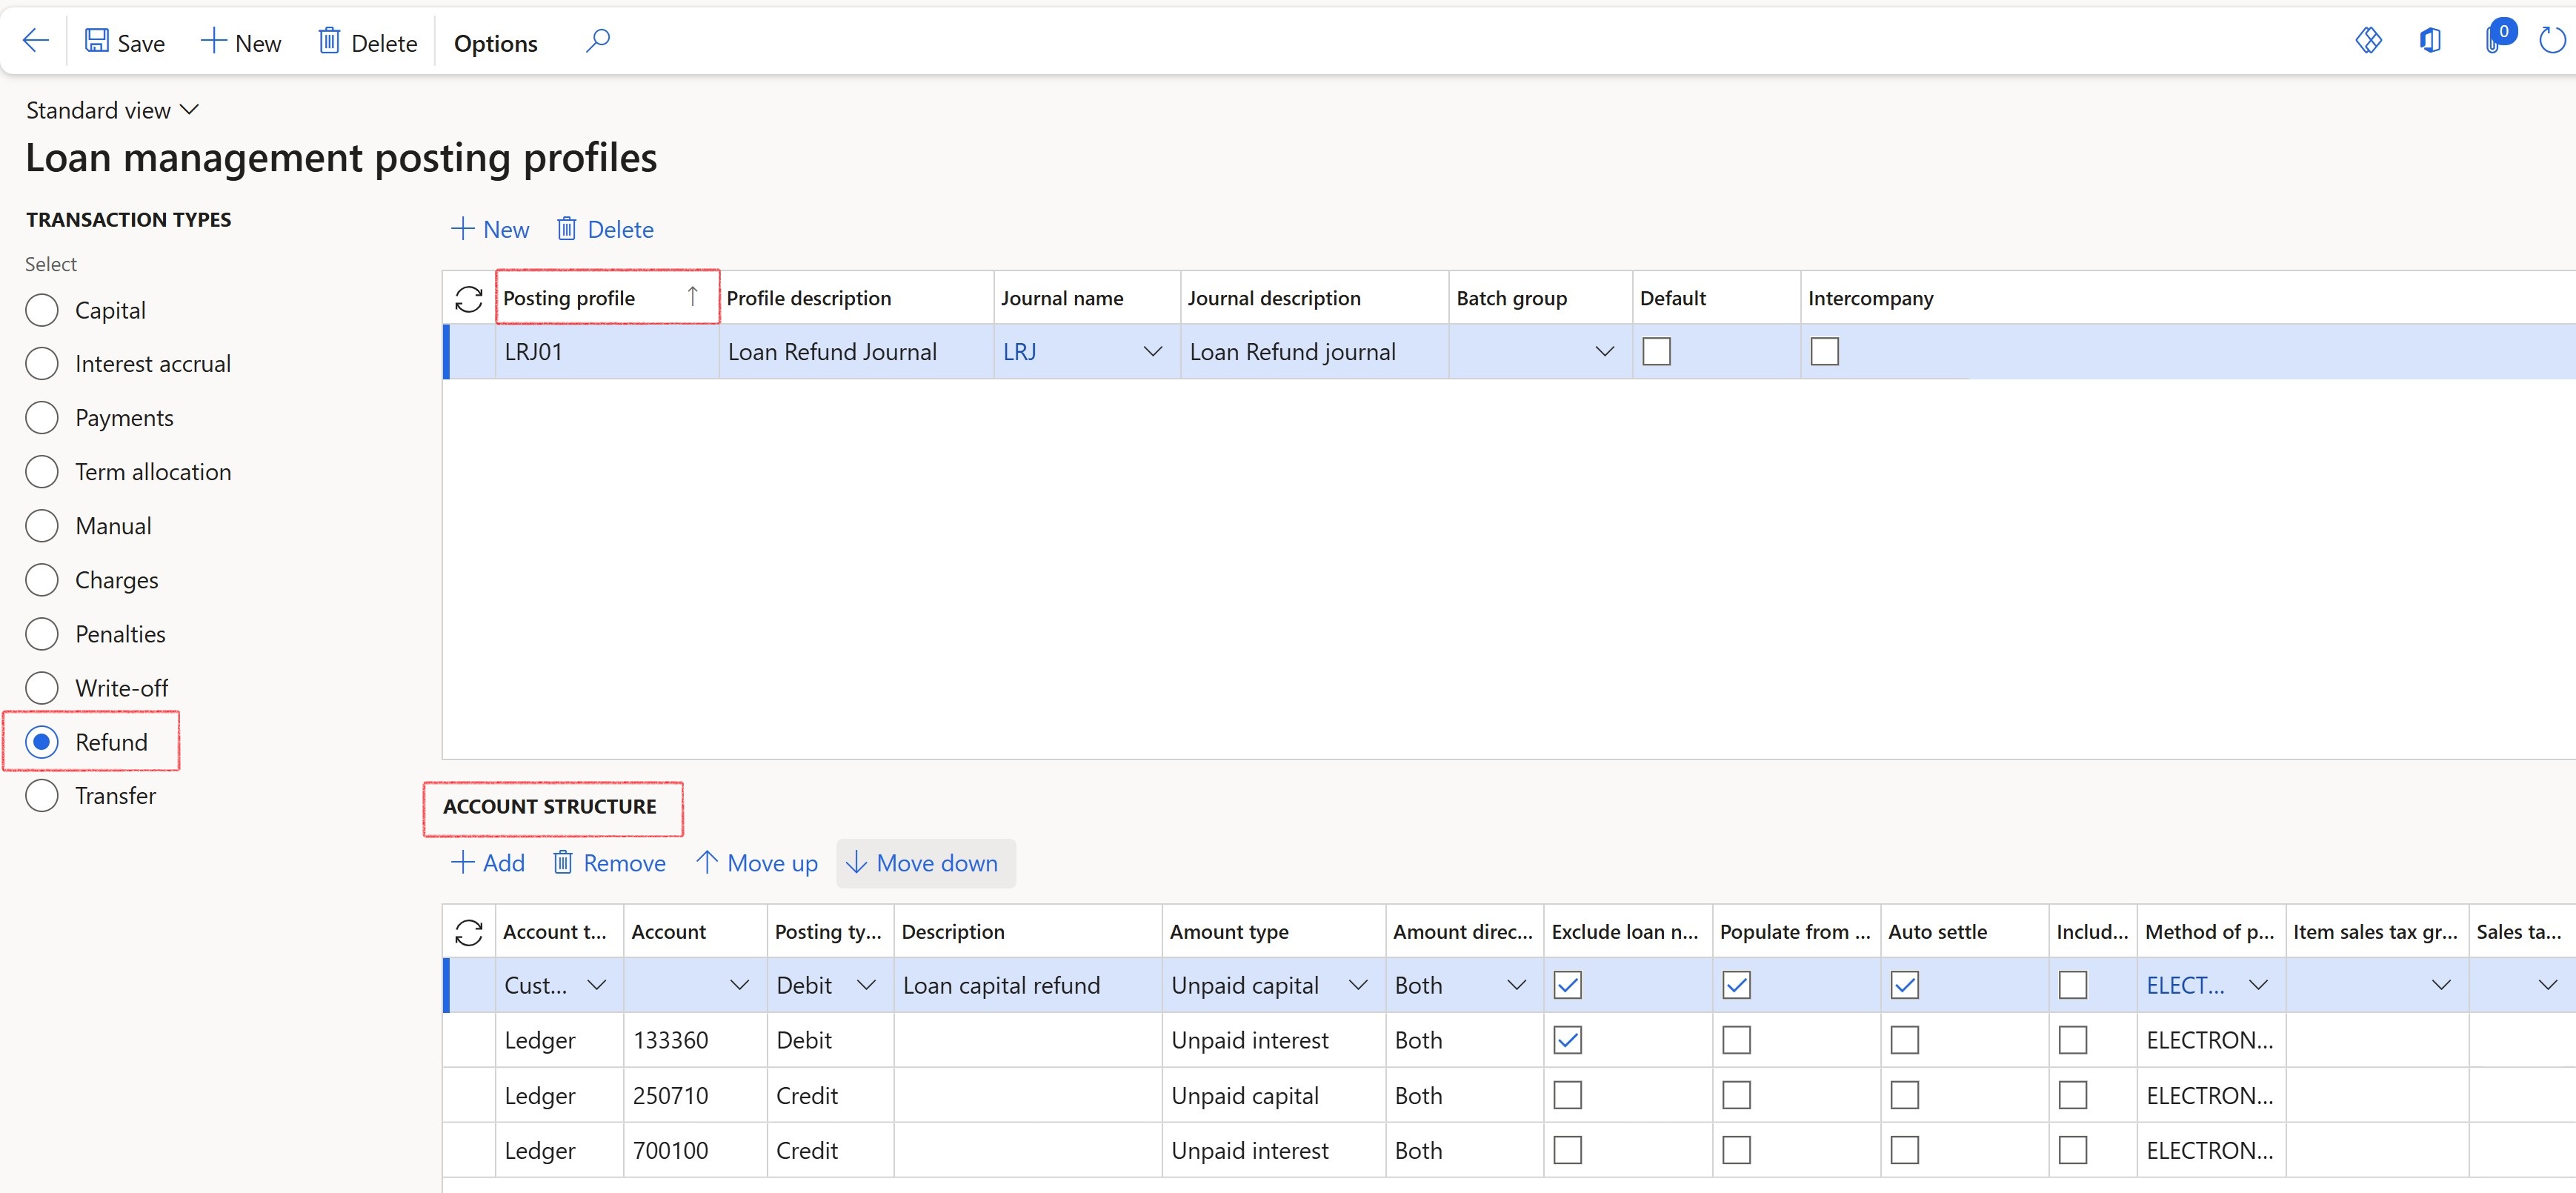
Task: Select the Interest accrual radio button
Action: [x=42, y=364]
